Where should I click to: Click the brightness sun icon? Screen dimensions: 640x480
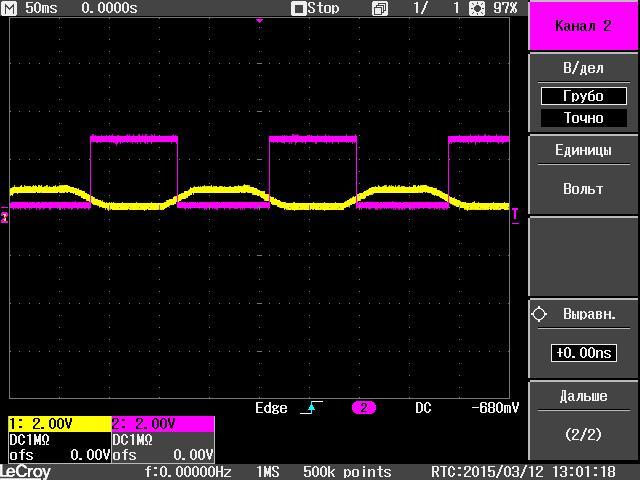point(476,9)
